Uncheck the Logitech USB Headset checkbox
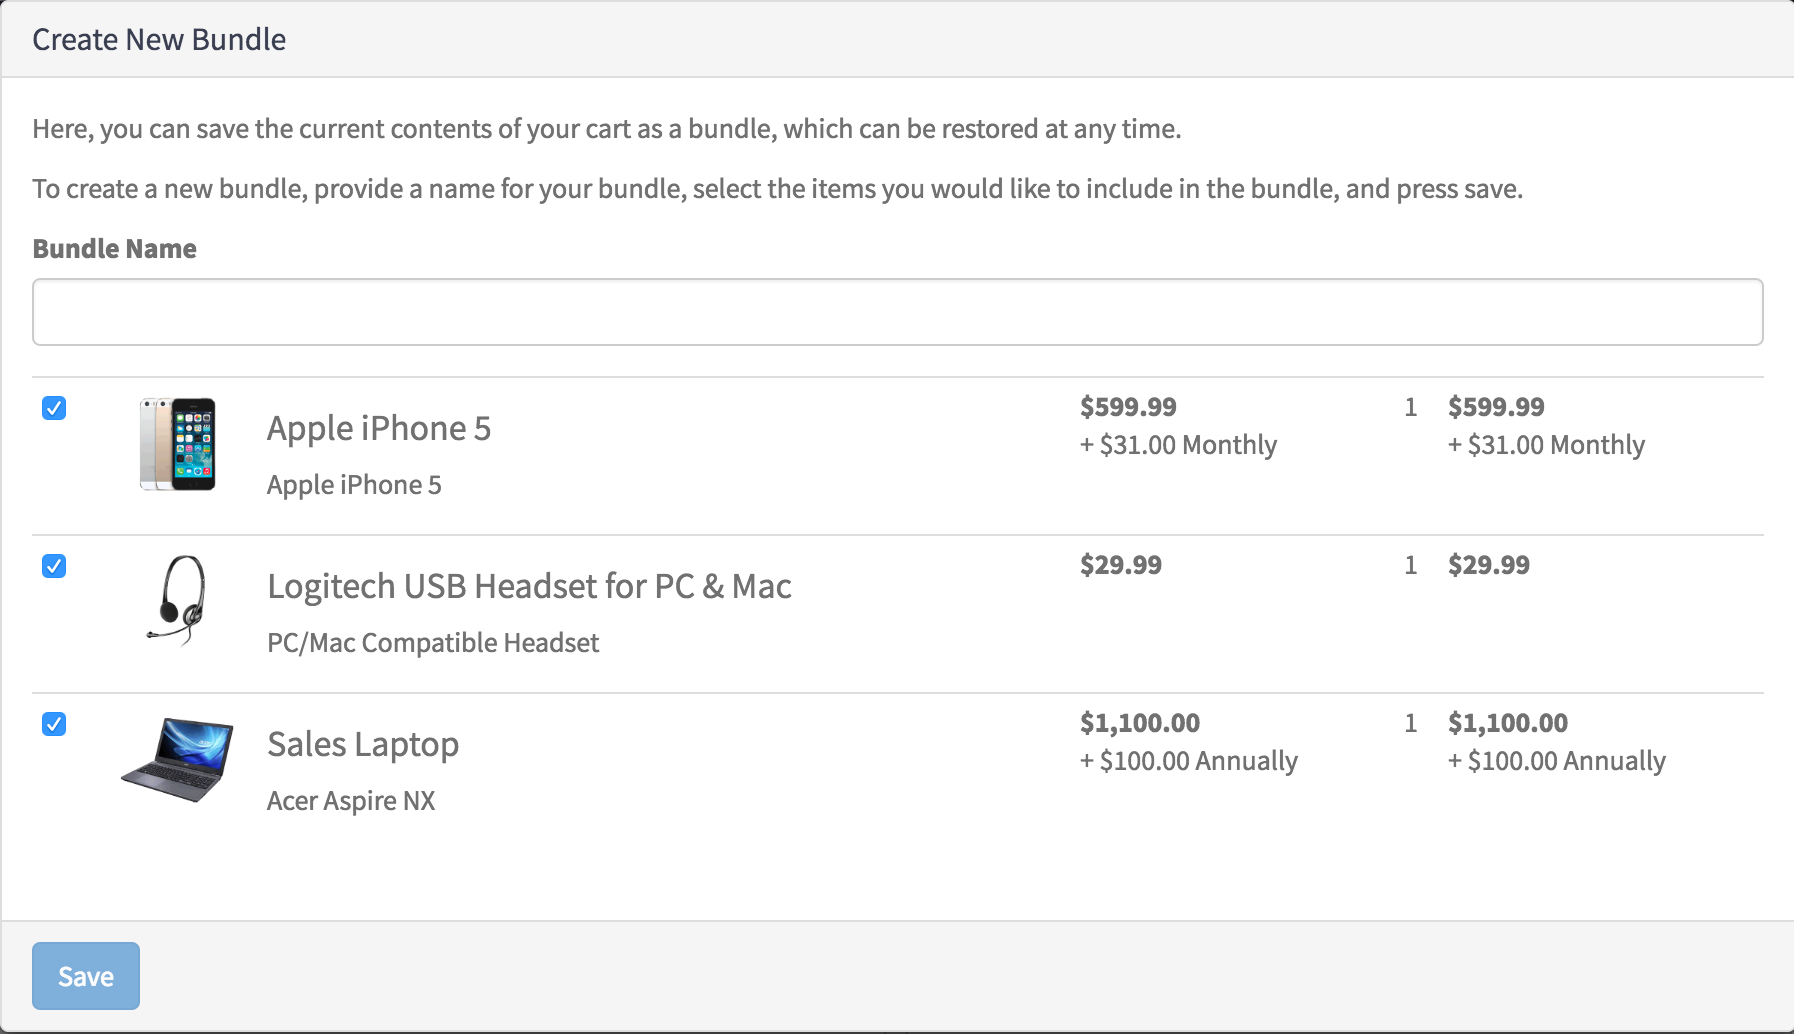This screenshot has height=1034, width=1794. [x=54, y=566]
